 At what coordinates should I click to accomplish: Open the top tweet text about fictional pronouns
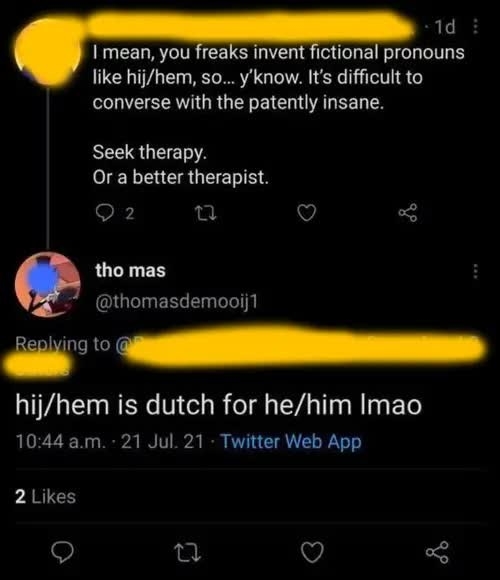coord(278,77)
